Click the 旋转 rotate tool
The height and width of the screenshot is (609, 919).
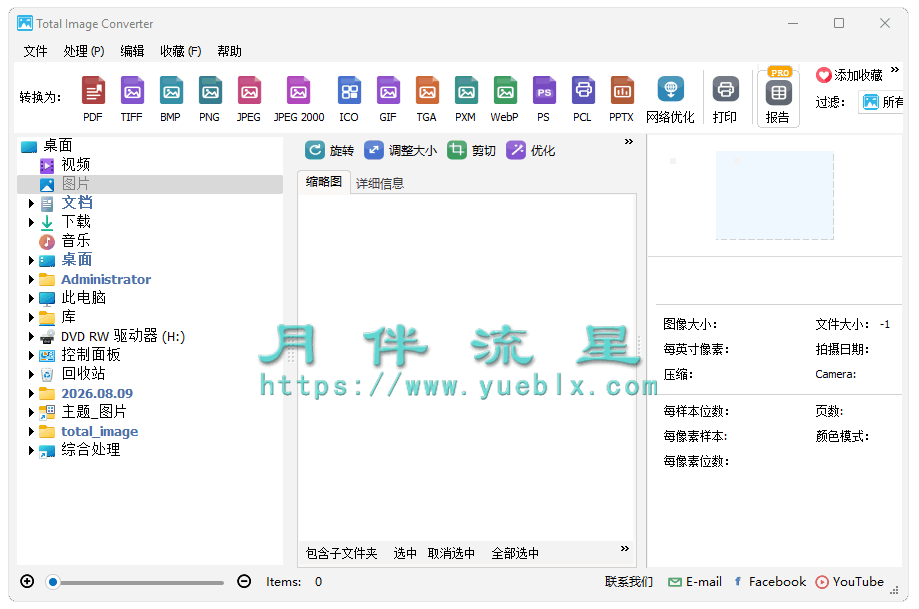click(329, 151)
